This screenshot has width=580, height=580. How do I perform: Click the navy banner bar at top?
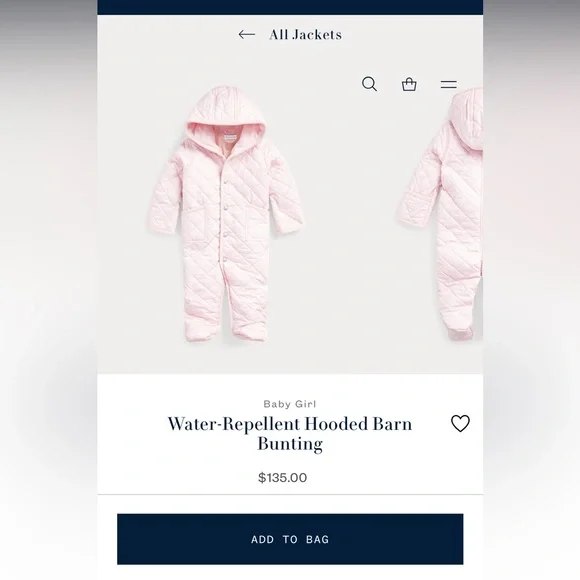tap(290, 7)
